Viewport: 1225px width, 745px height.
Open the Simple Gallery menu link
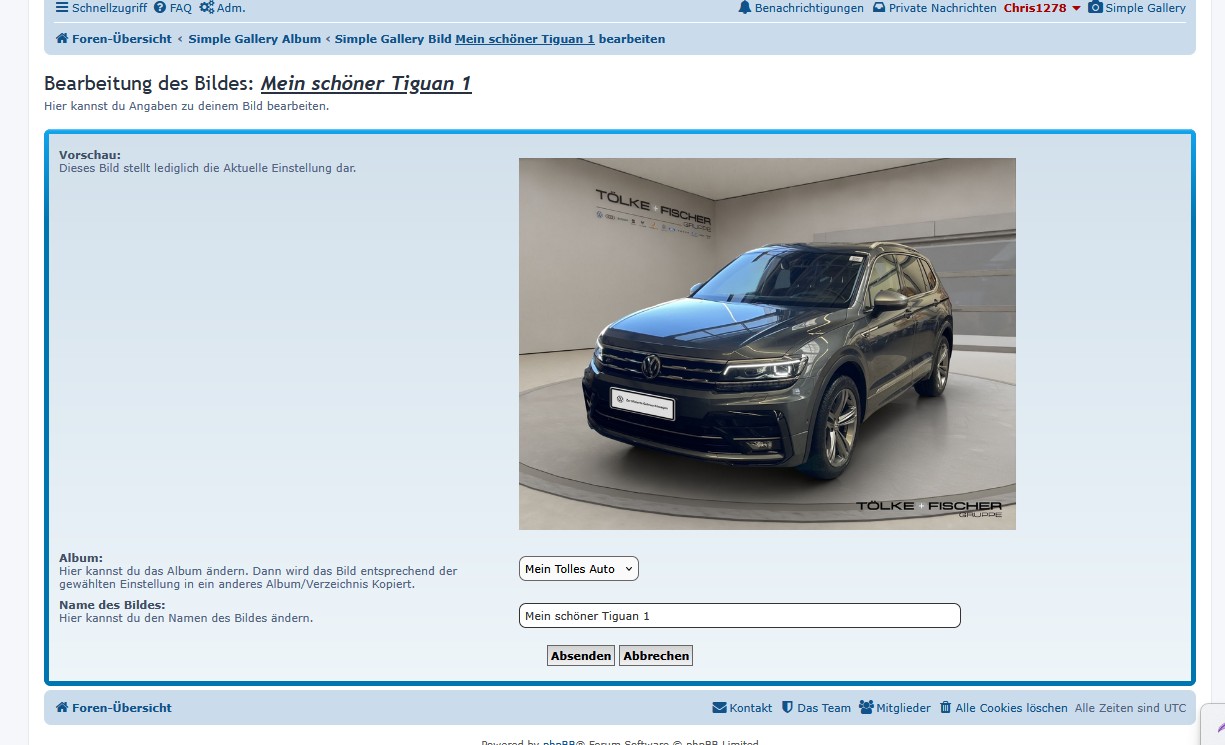pyautogui.click(x=1145, y=8)
